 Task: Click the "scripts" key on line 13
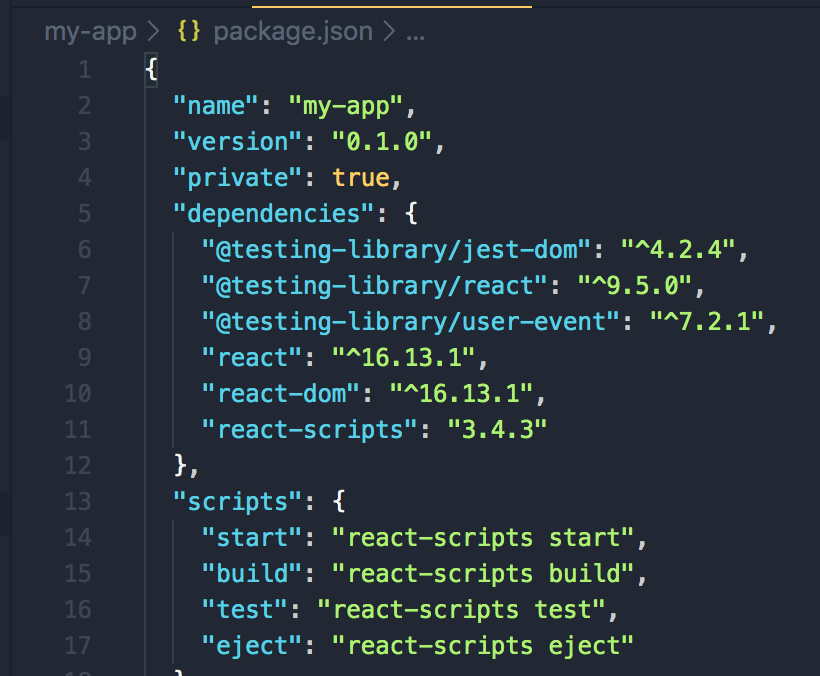[x=237, y=502]
